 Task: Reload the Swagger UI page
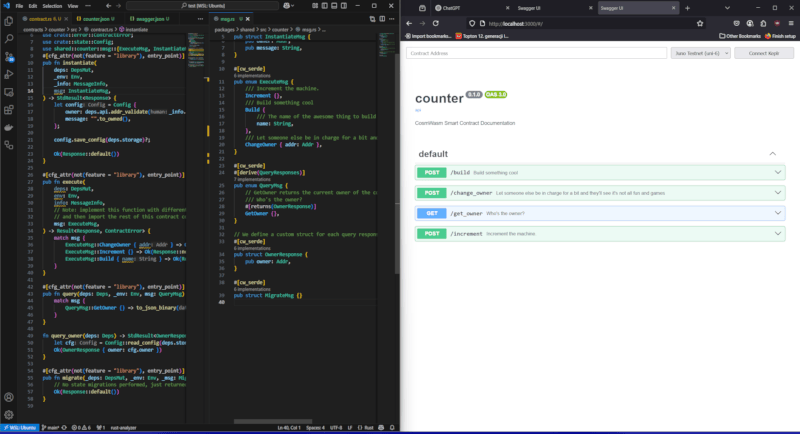tap(436, 23)
